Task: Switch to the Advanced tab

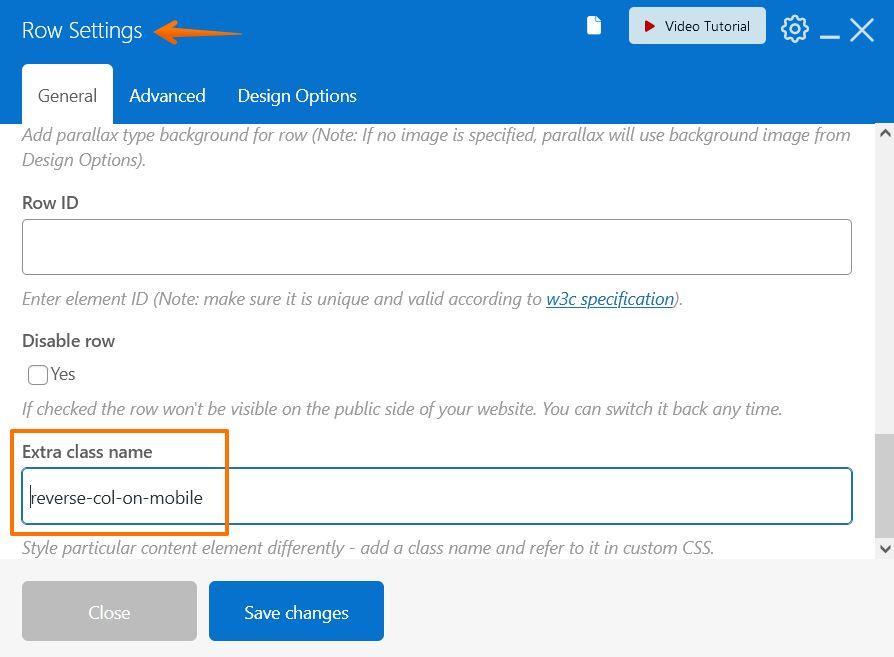Action: click(167, 95)
